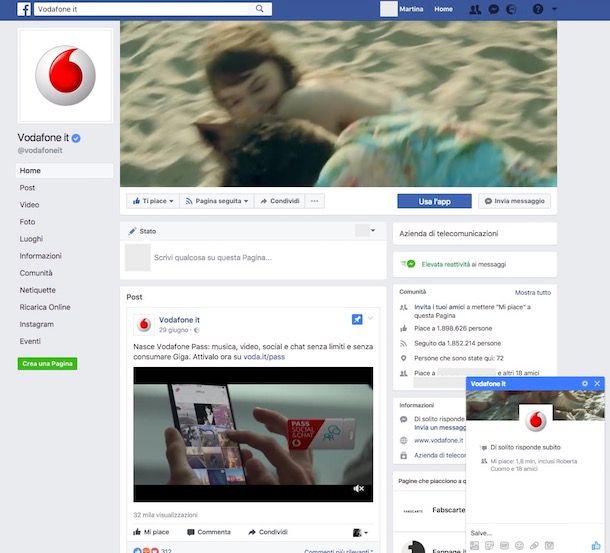Expand account menu arrow in top bar
The image size is (610, 553).
click(x=554, y=9)
